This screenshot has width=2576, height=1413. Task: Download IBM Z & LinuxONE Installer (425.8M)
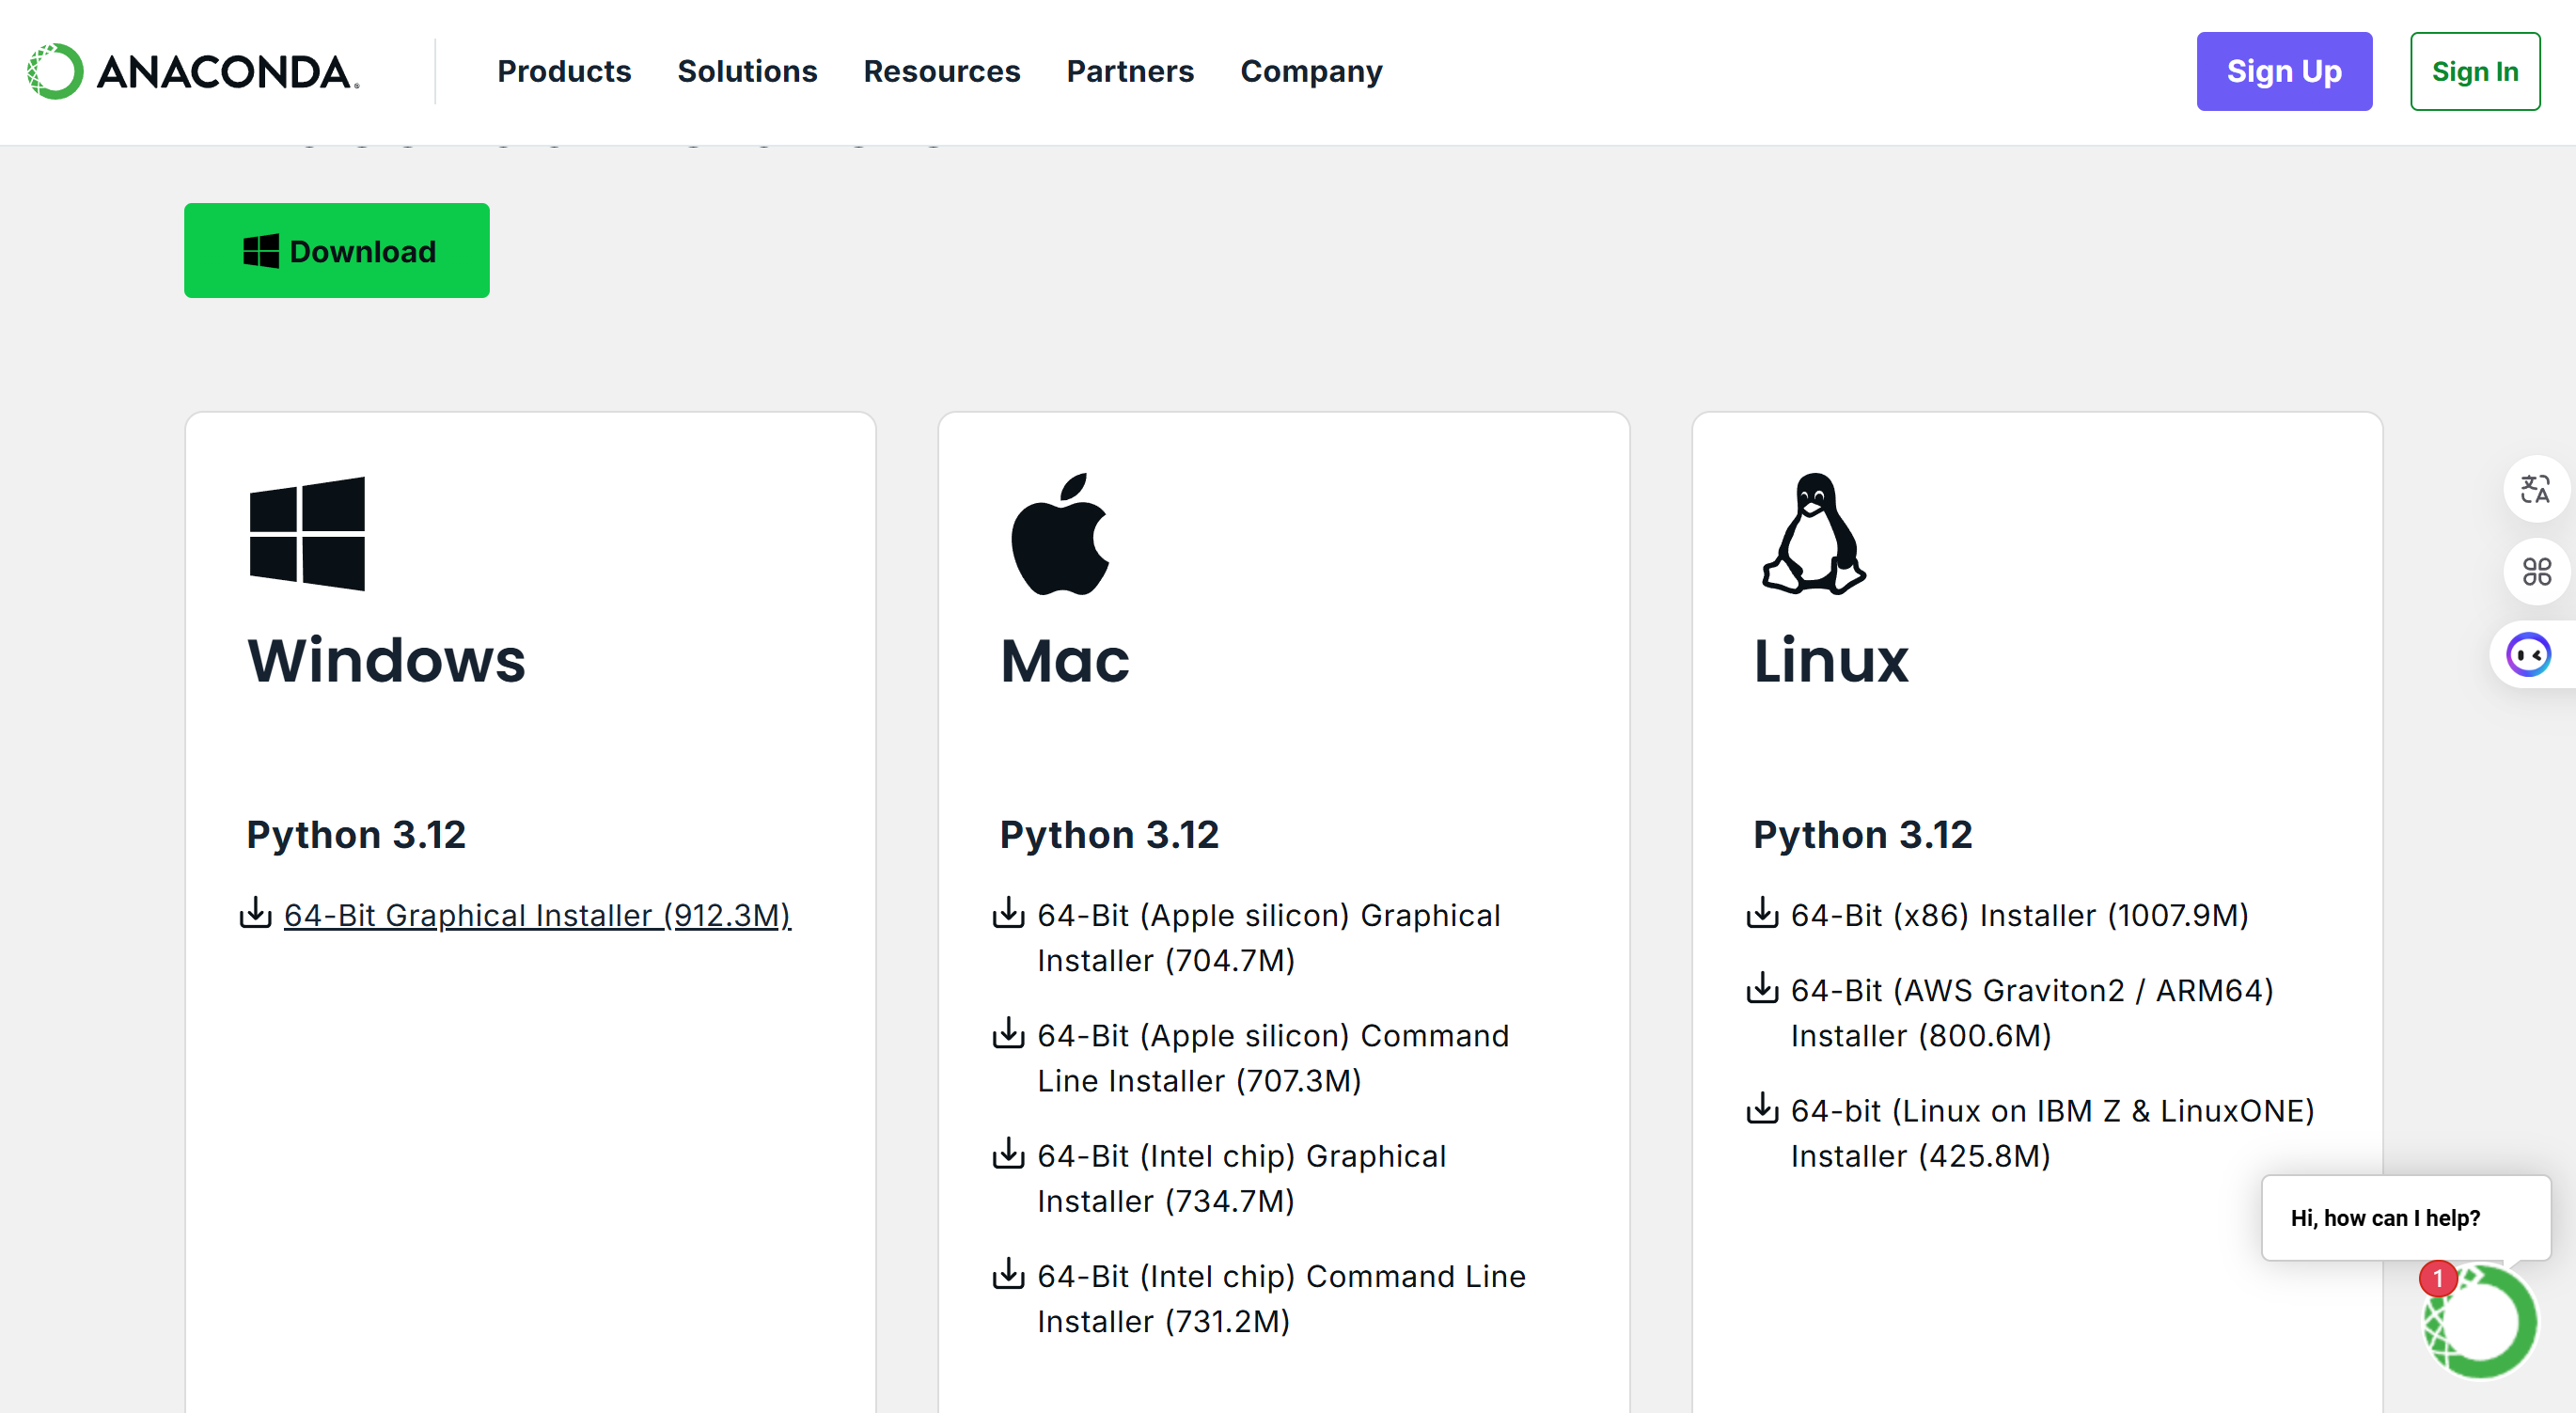(2053, 1133)
